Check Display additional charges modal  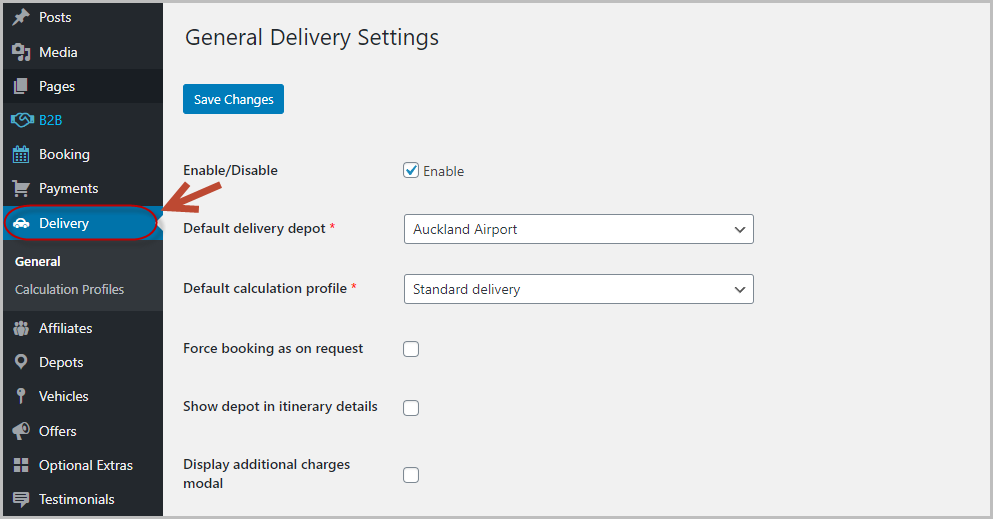point(411,475)
